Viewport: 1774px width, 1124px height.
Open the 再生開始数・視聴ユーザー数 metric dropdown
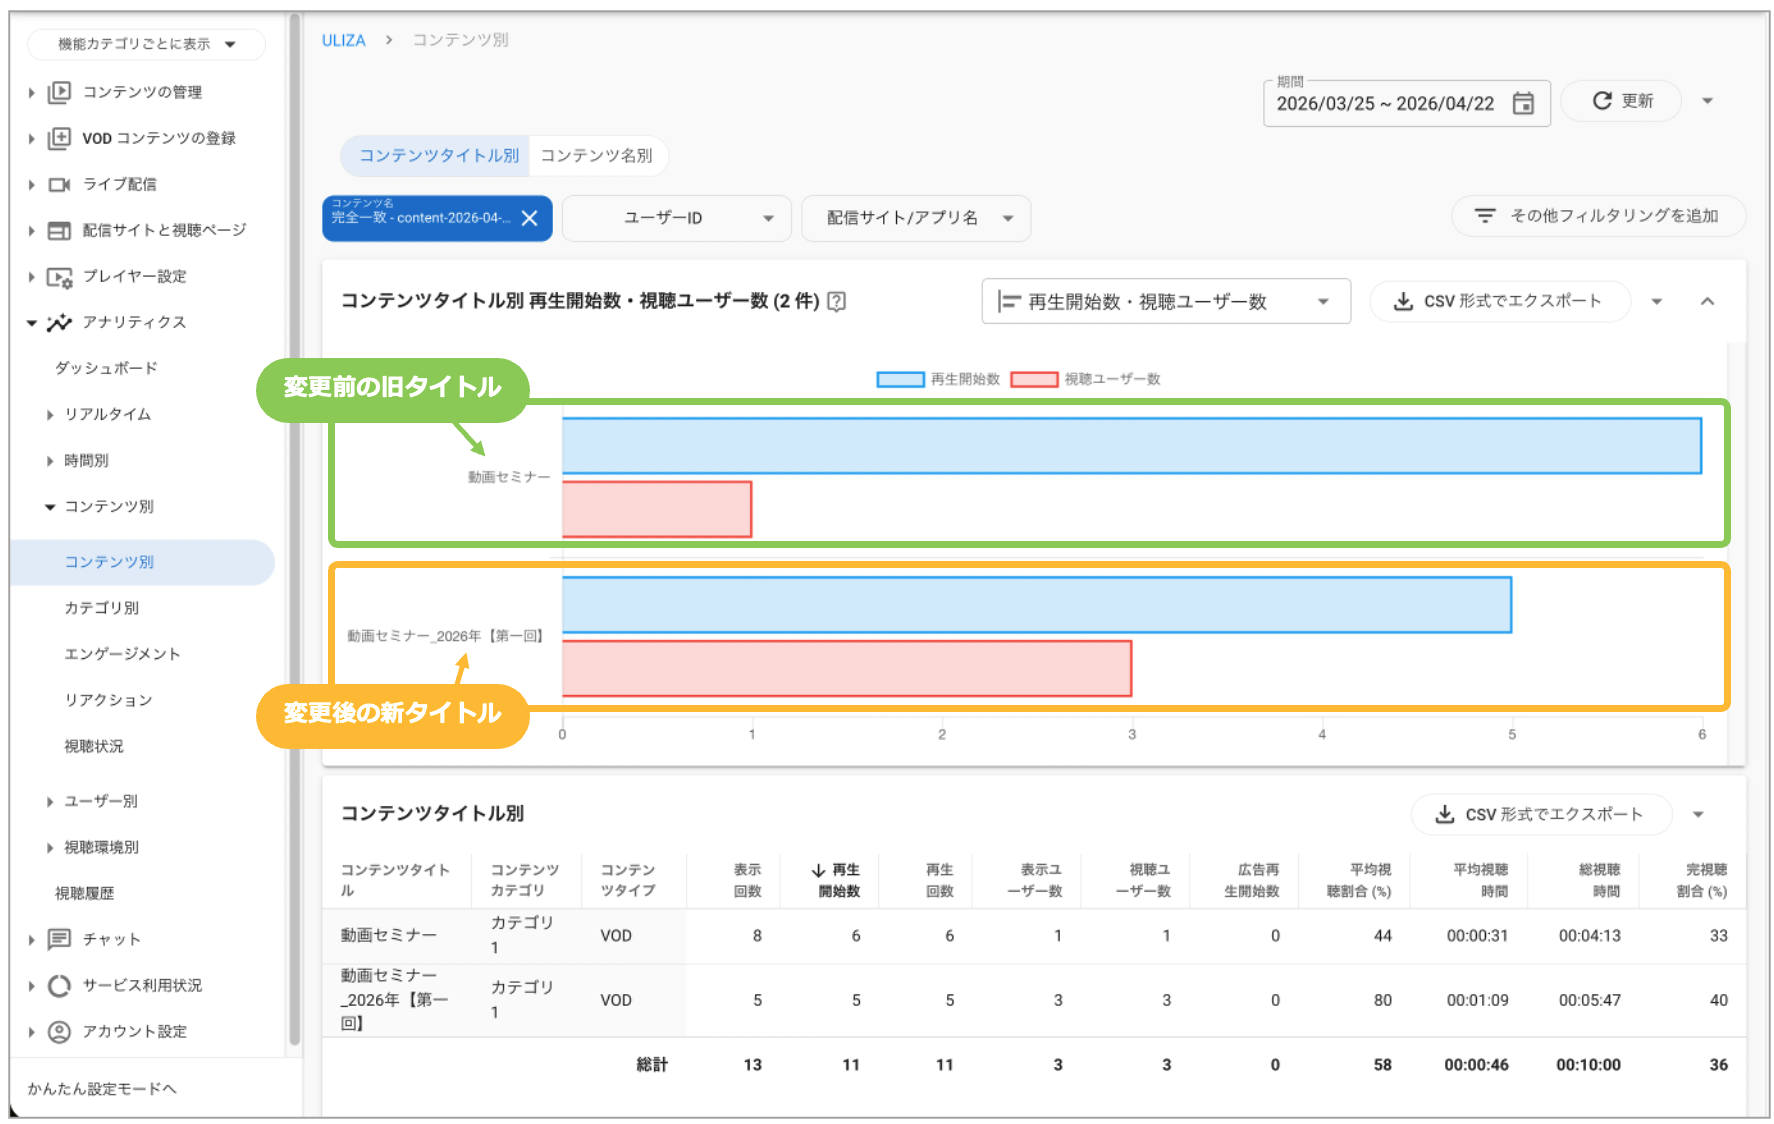[x=1166, y=301]
